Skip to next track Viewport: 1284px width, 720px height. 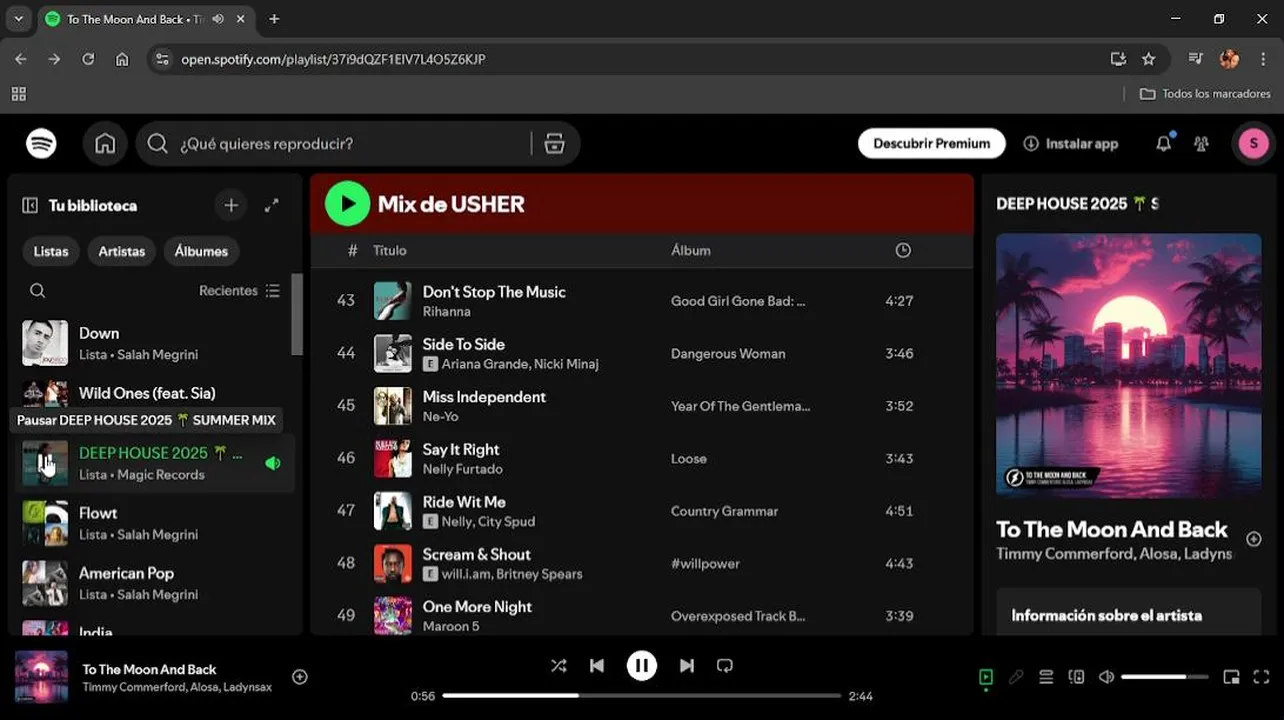coord(687,666)
